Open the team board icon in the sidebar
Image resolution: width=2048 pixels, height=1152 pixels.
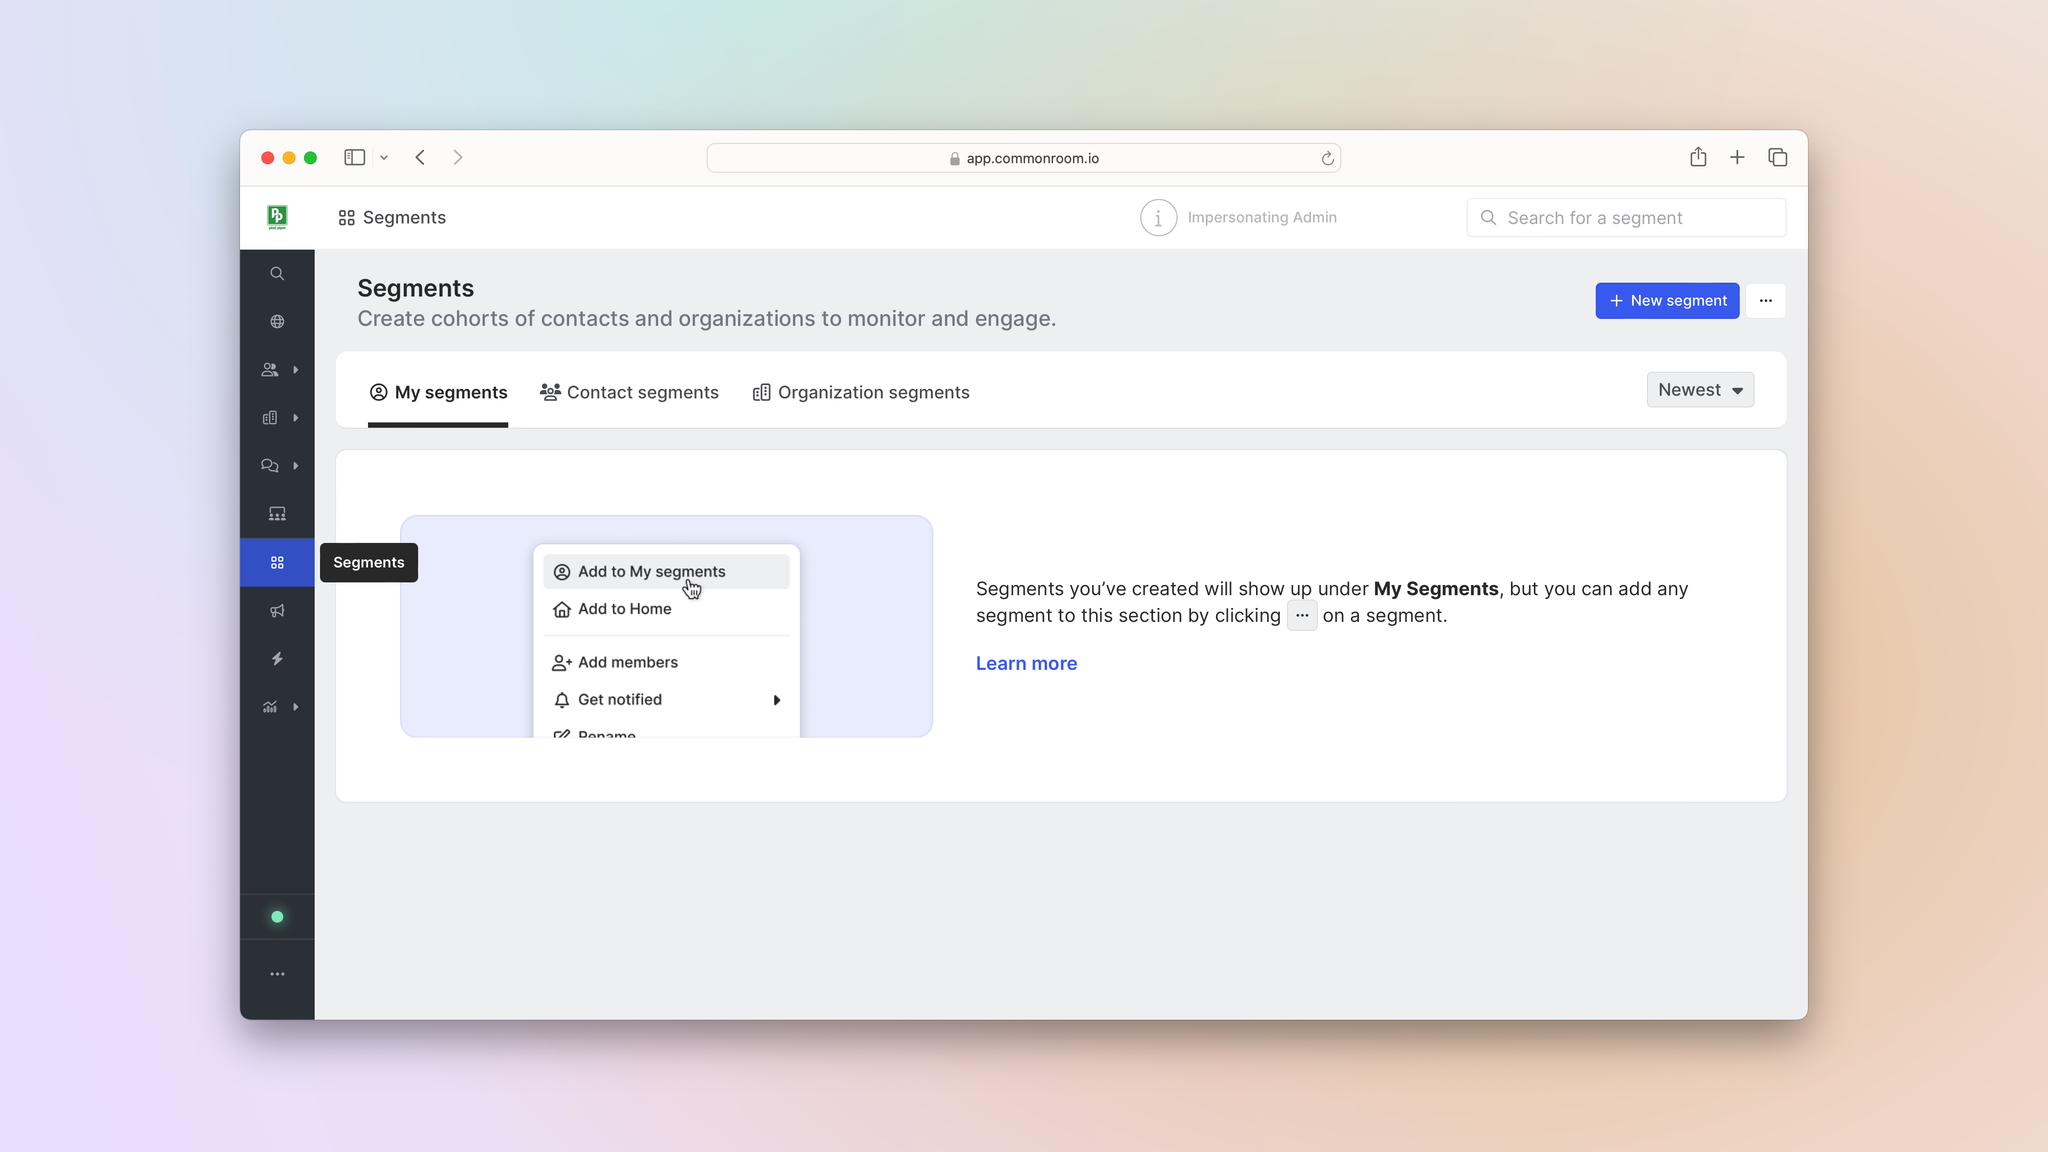point(277,513)
